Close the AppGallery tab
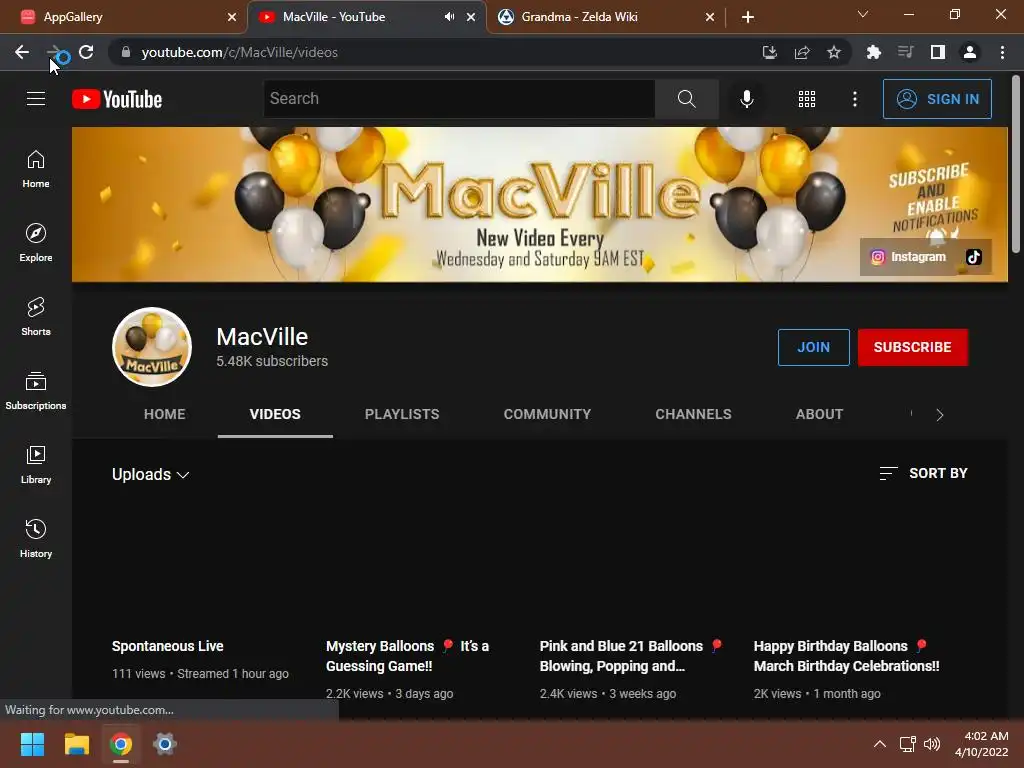 [232, 17]
